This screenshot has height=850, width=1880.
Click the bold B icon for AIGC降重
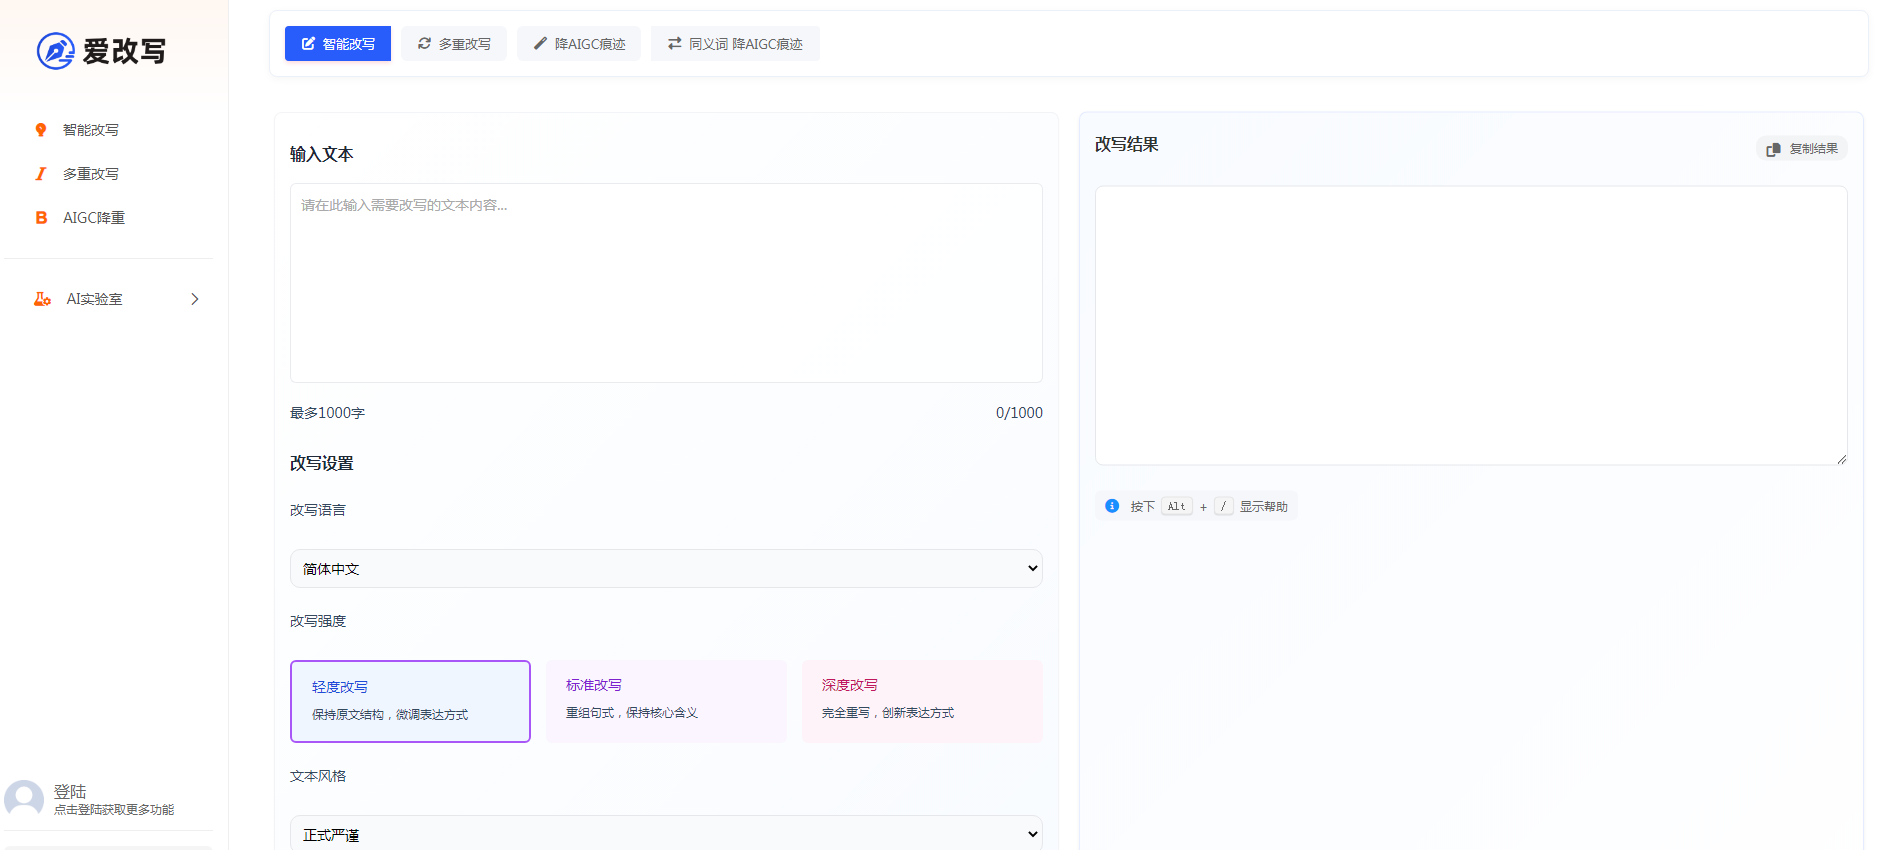pyautogui.click(x=41, y=218)
